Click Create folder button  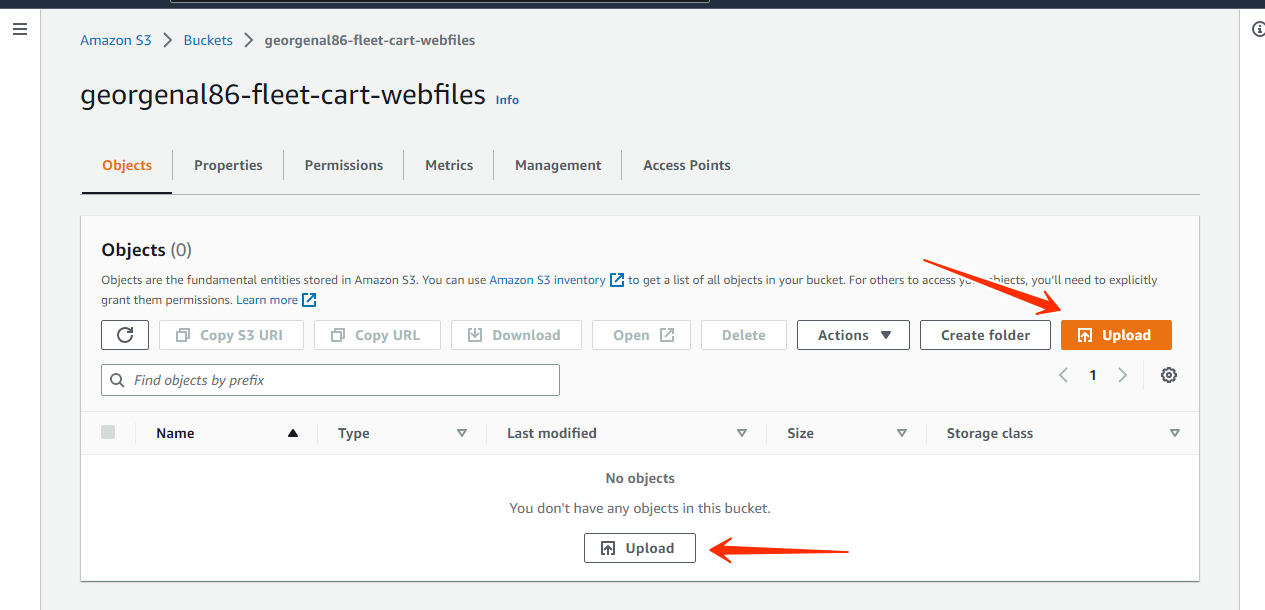pyautogui.click(x=985, y=335)
